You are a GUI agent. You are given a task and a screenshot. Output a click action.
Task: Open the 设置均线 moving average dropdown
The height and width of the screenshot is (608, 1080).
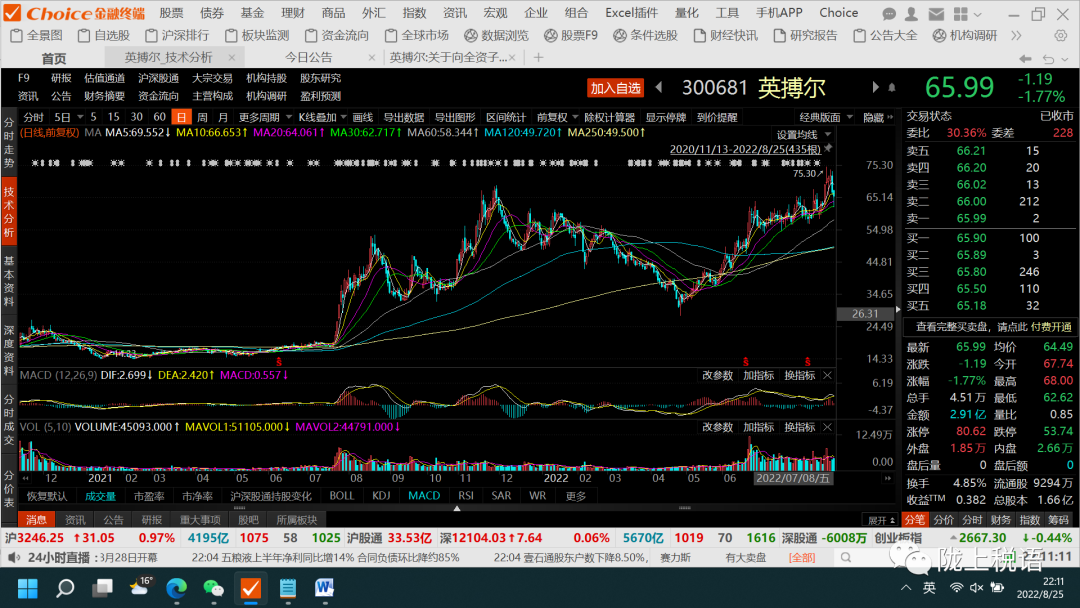804,134
